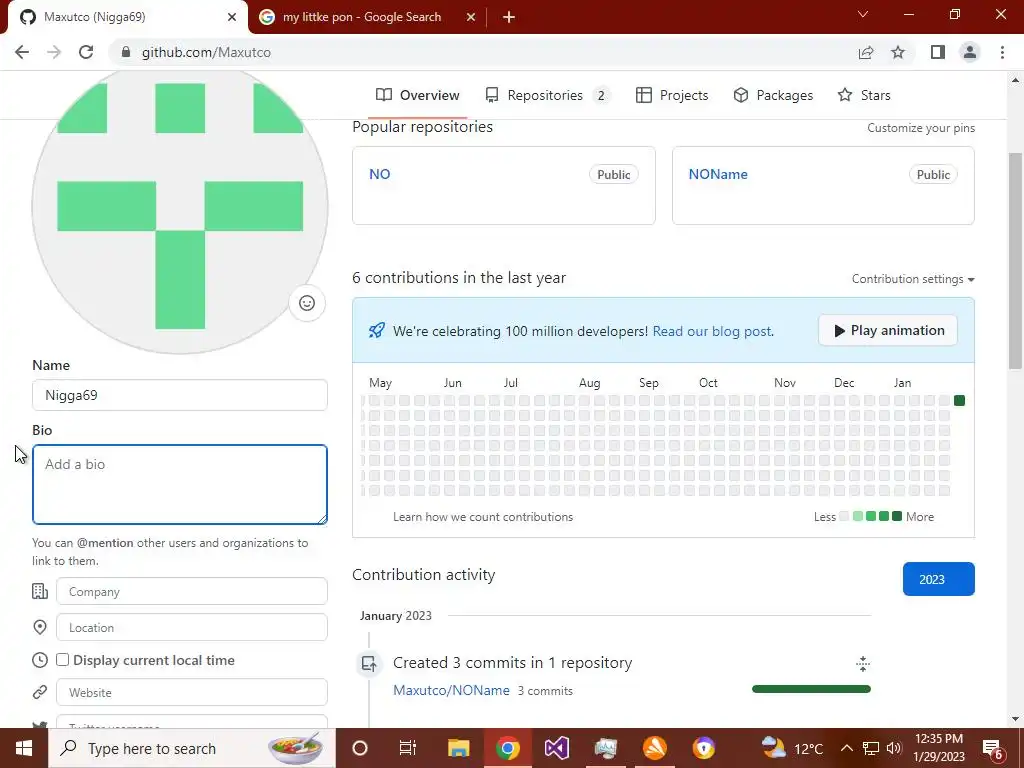
Task: Open Maxutco/NOName activity link
Action: coord(451,690)
